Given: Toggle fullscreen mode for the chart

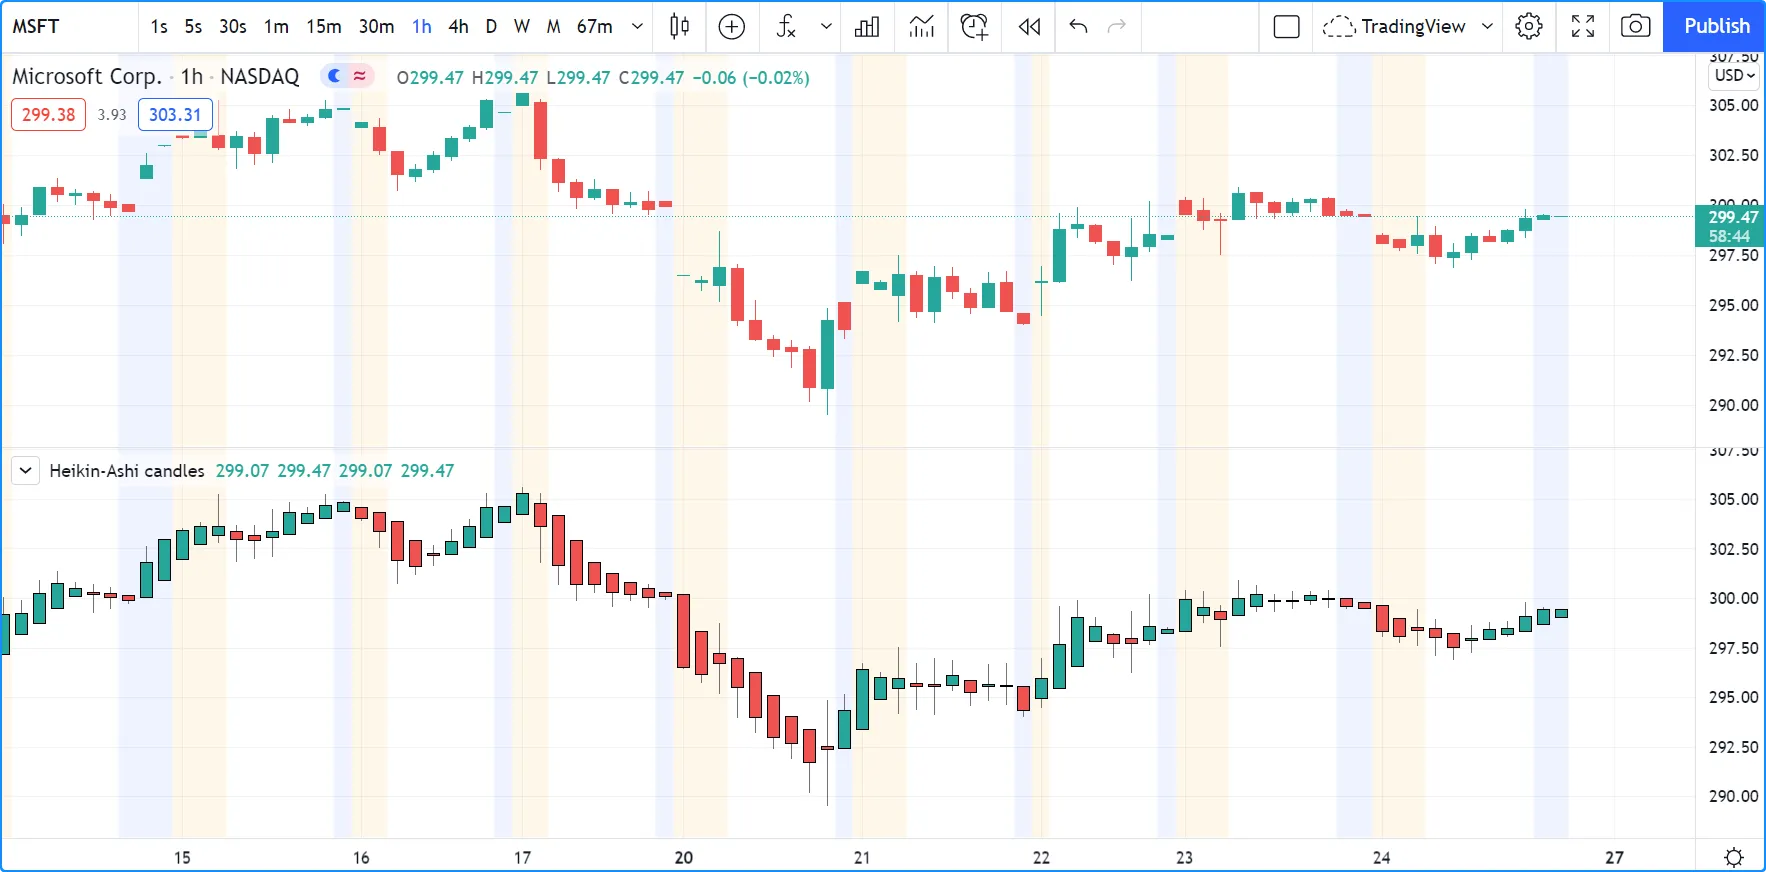Looking at the screenshot, I should pyautogui.click(x=1583, y=27).
